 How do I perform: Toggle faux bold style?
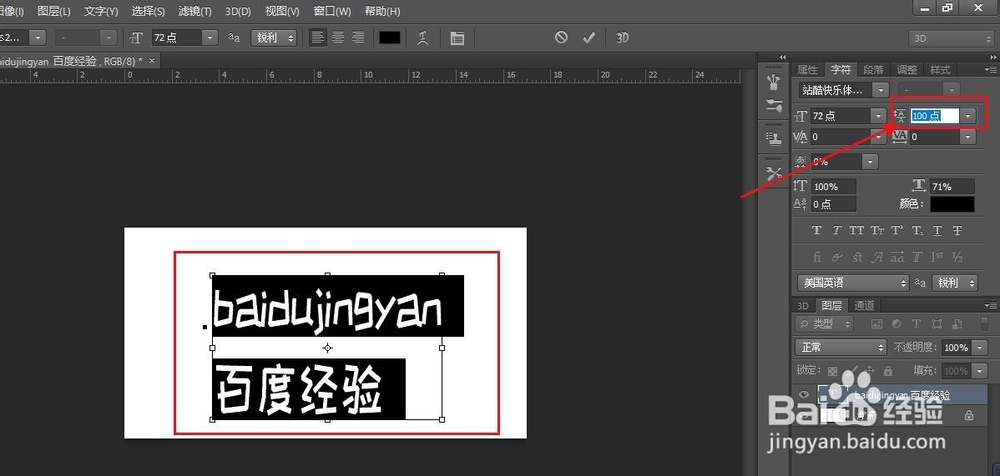coord(816,230)
